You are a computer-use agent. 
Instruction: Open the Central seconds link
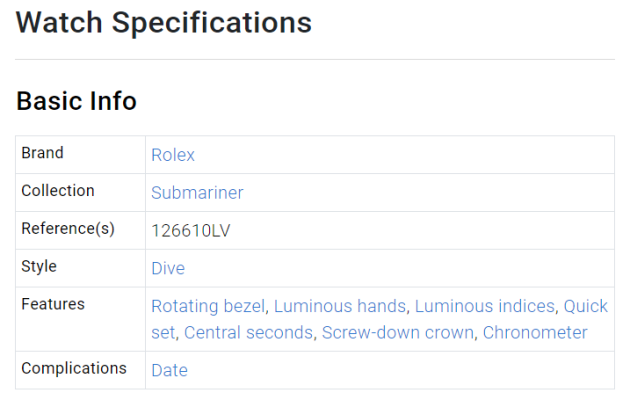click(248, 333)
